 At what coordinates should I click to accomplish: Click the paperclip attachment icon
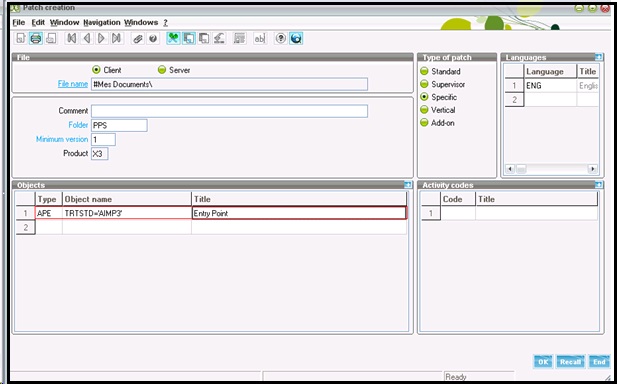click(138, 38)
